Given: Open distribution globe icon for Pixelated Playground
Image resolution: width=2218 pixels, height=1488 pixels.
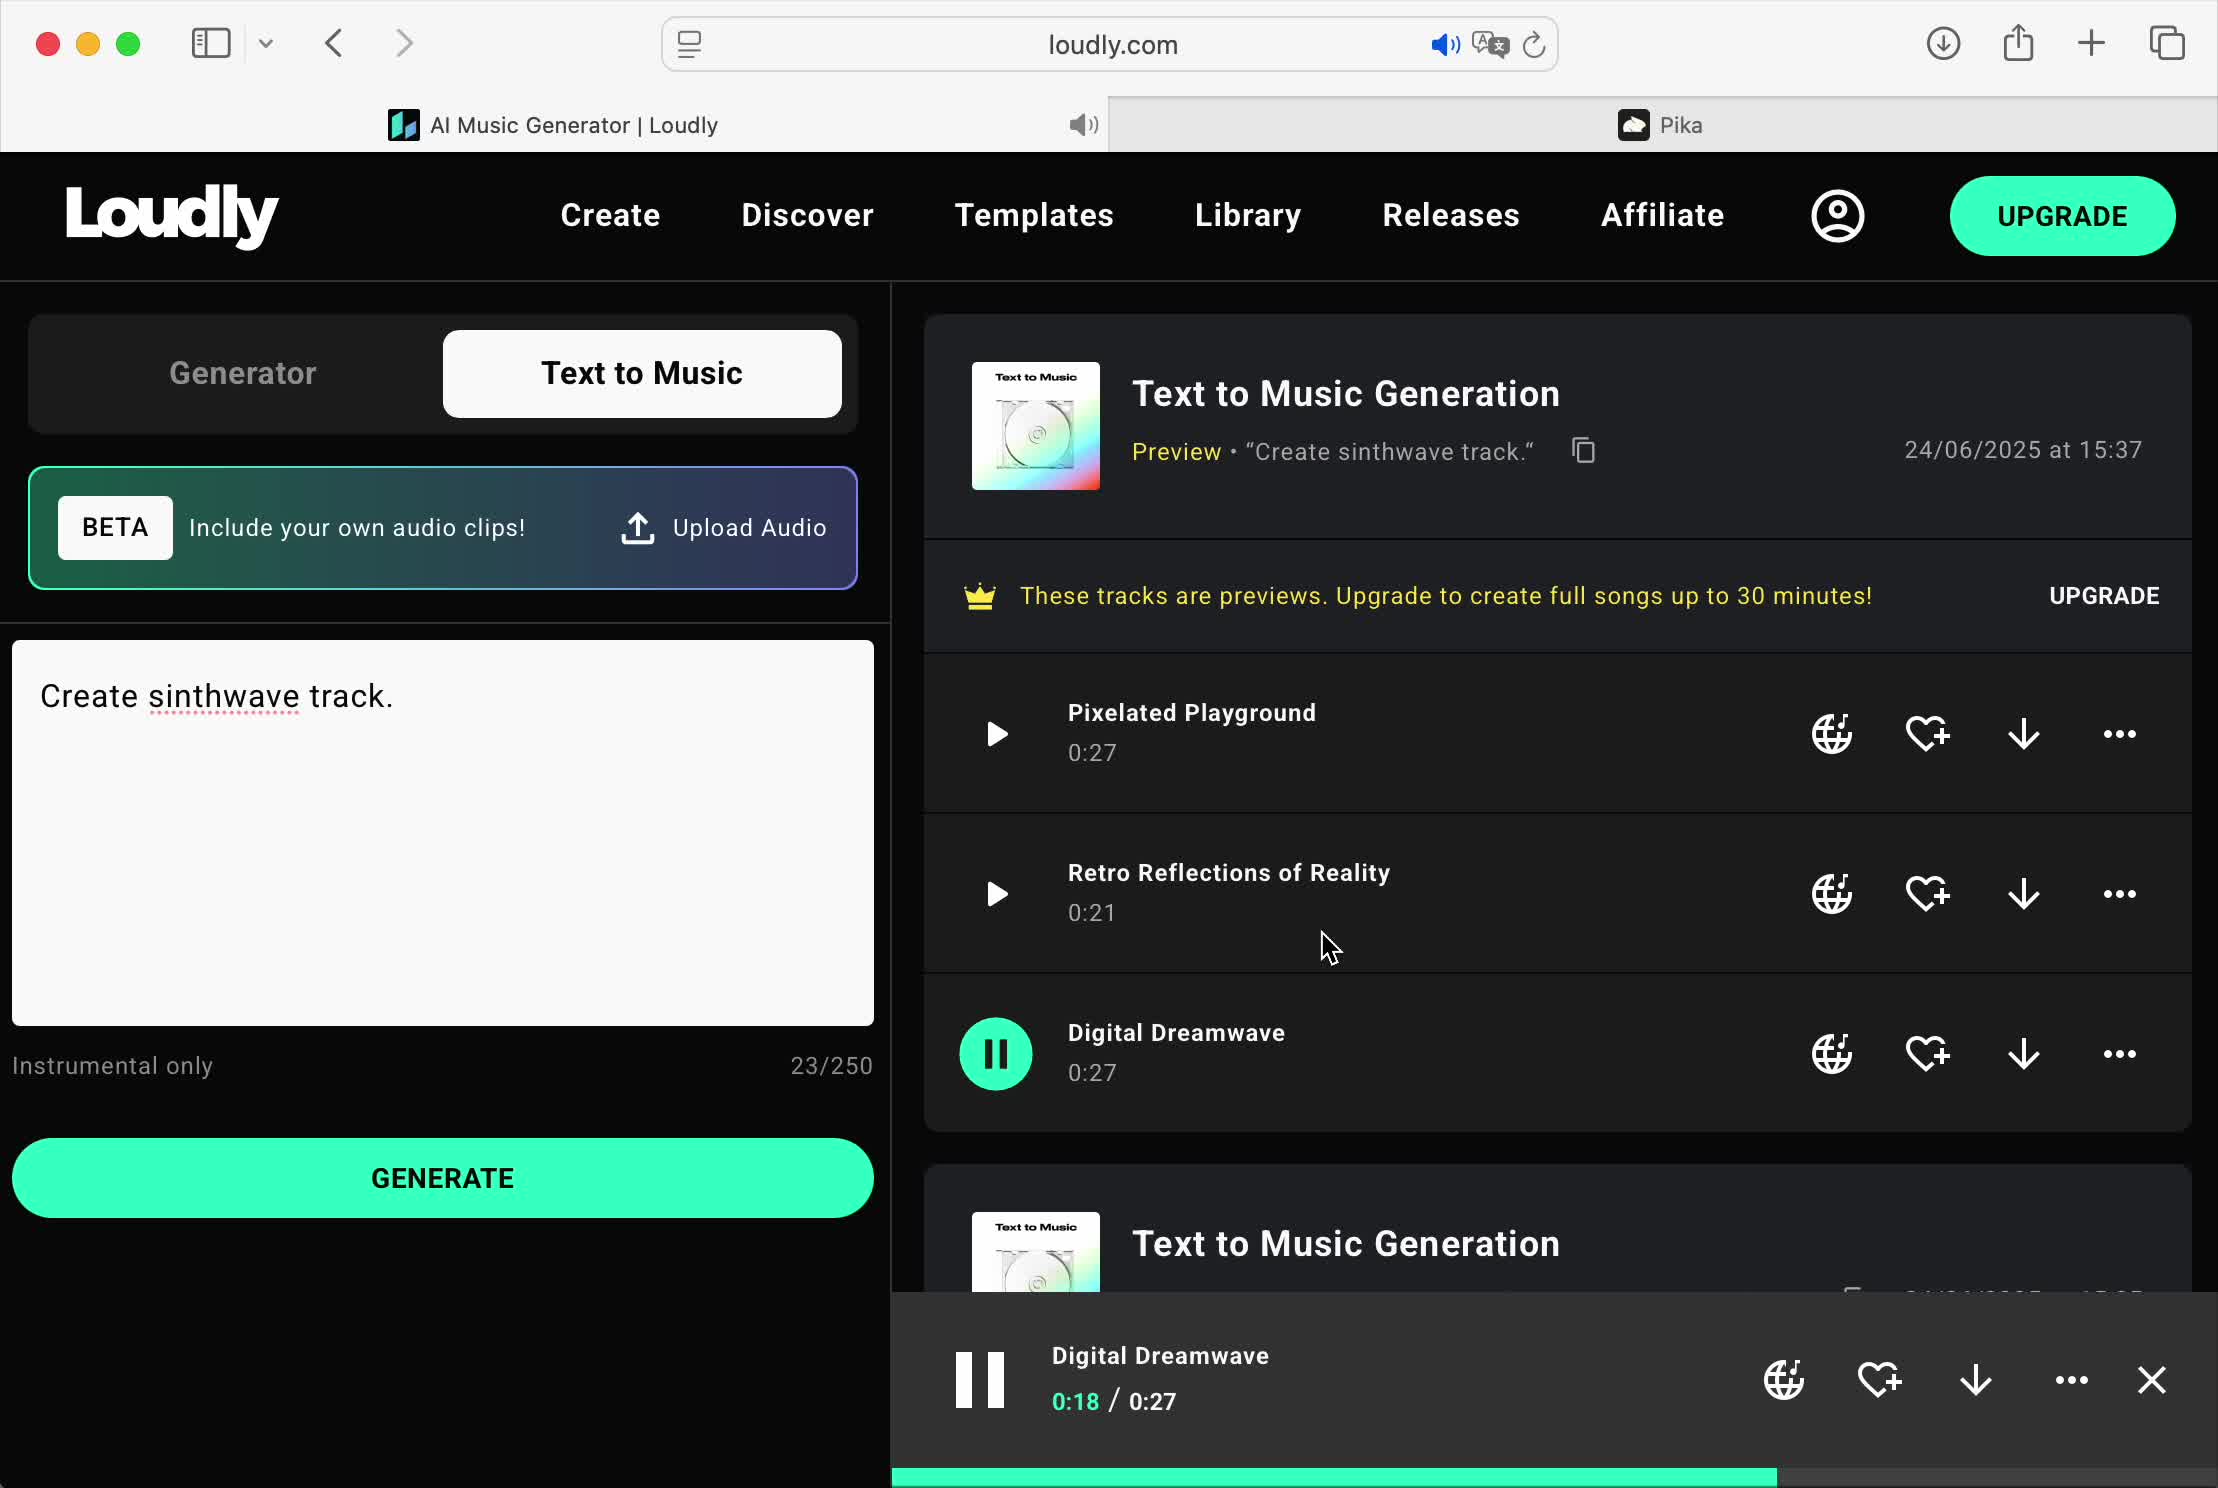Looking at the screenshot, I should pyautogui.click(x=1831, y=734).
